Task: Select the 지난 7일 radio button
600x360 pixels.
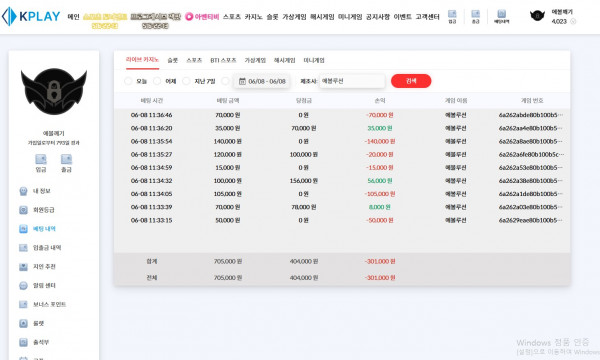Action: (186, 81)
